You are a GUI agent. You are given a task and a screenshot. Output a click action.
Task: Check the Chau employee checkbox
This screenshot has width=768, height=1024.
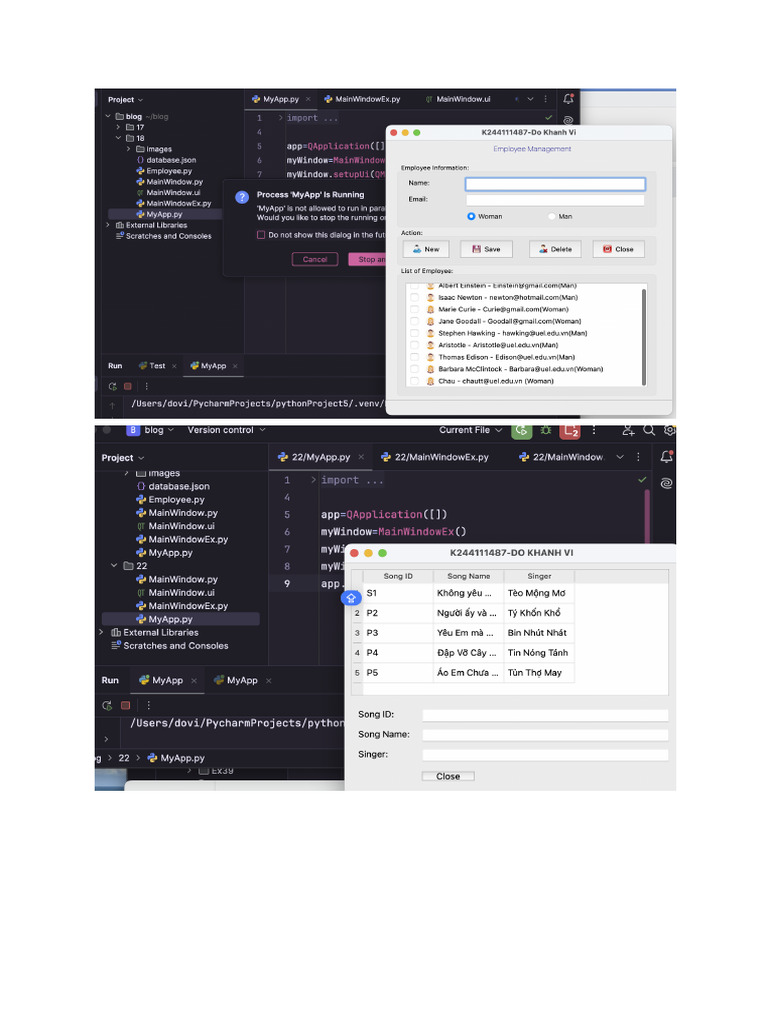[x=414, y=381]
